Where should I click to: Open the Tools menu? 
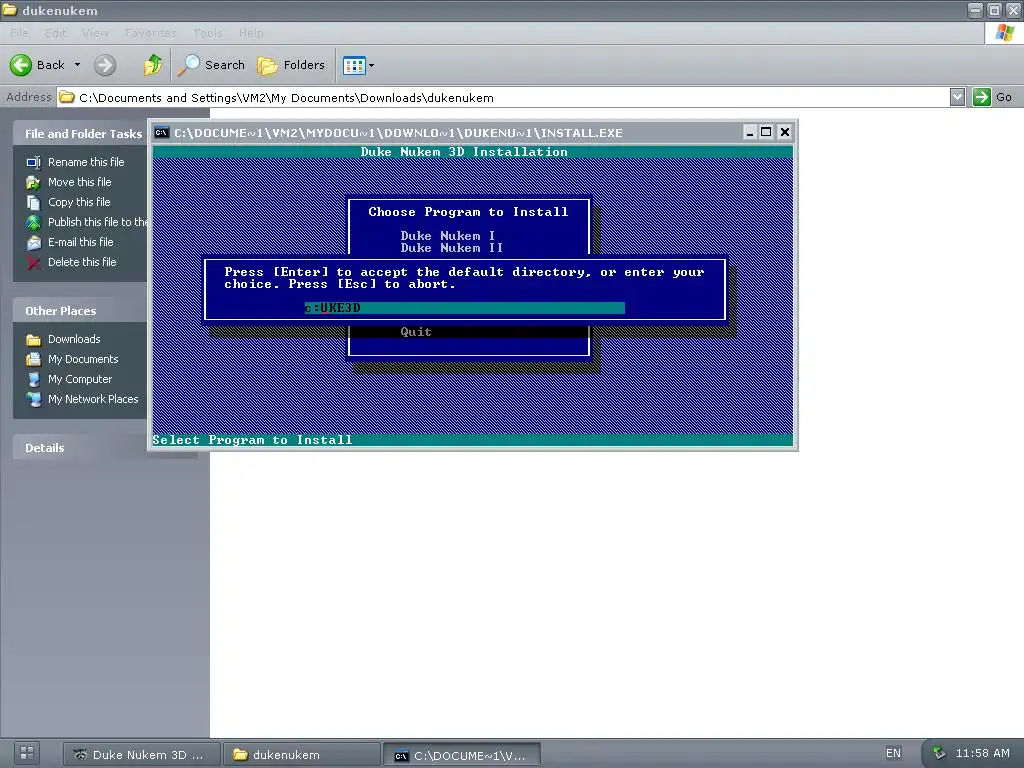pos(208,33)
